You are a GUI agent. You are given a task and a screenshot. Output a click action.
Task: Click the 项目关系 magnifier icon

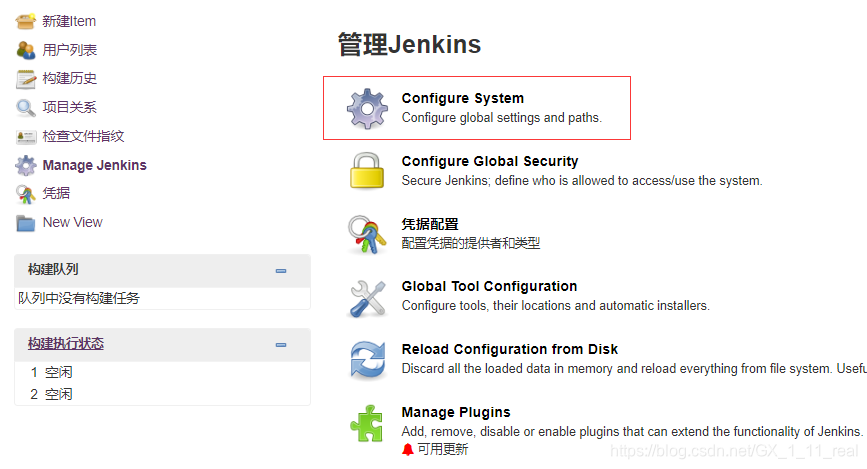click(25, 108)
